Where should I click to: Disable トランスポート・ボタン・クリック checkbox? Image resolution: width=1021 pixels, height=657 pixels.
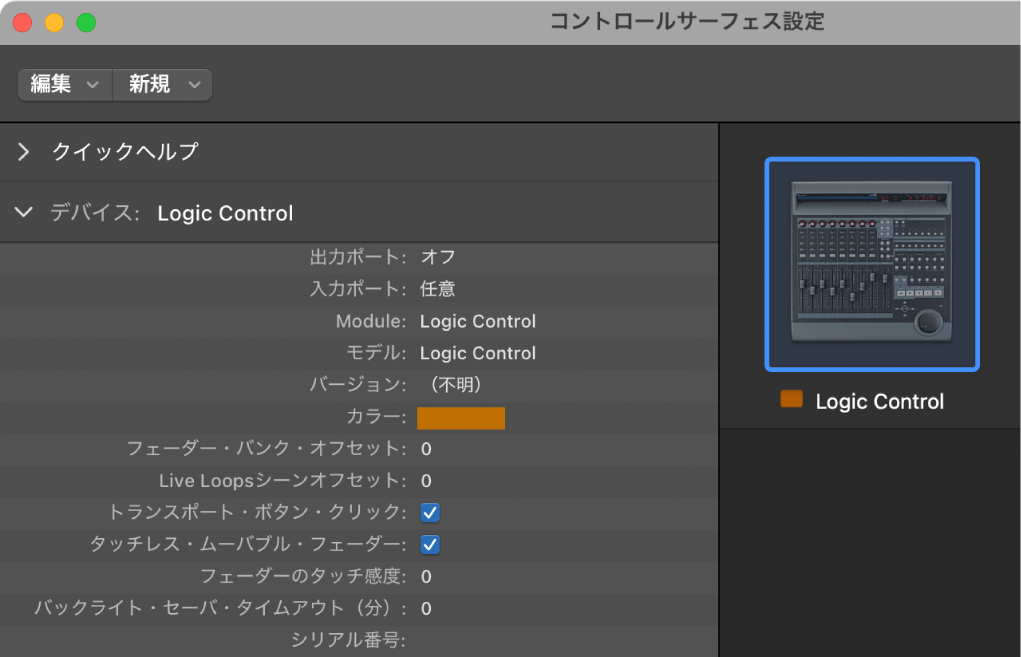pos(430,513)
